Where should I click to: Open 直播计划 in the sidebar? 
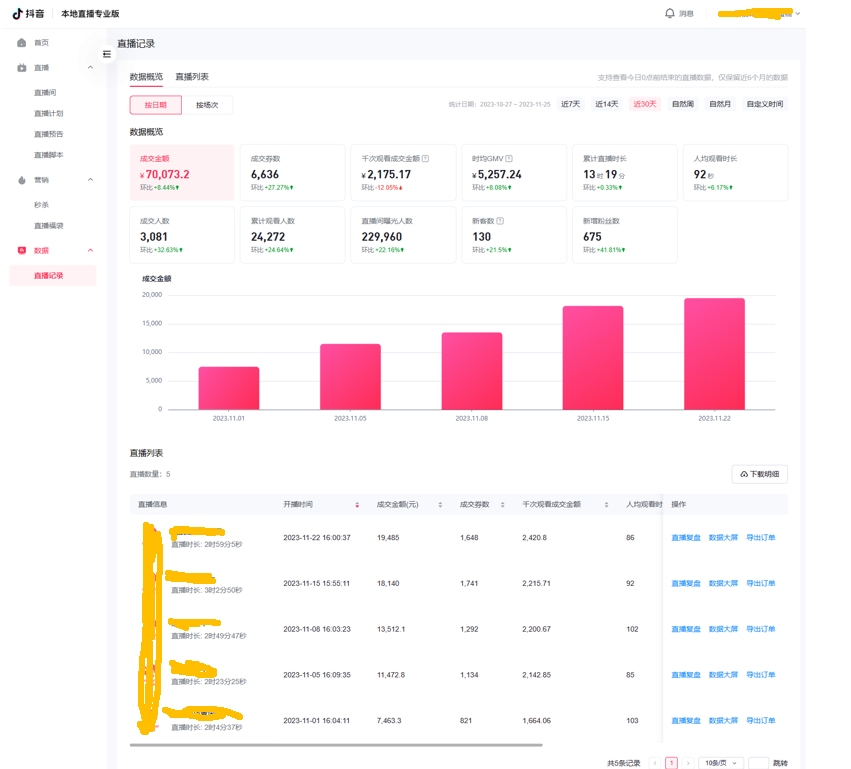click(x=48, y=113)
